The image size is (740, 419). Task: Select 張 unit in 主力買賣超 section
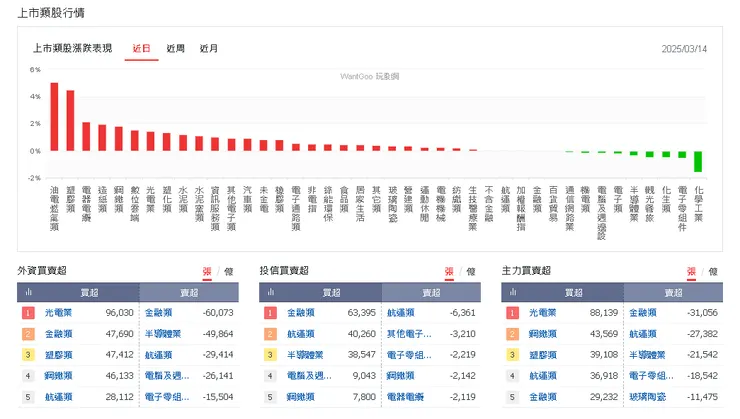point(691,271)
